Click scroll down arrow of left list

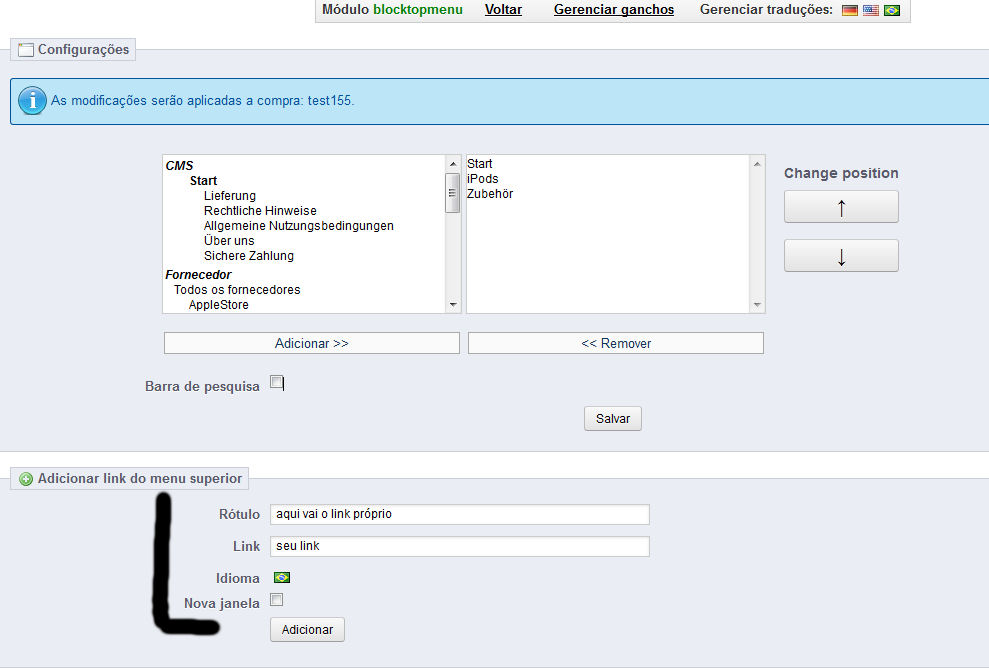(453, 305)
